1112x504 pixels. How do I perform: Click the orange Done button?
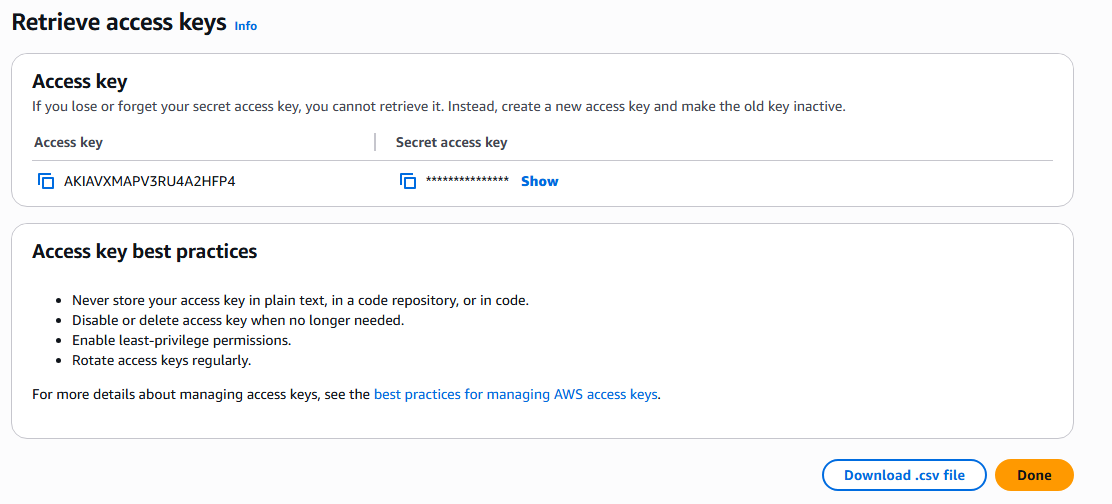[x=1034, y=475]
